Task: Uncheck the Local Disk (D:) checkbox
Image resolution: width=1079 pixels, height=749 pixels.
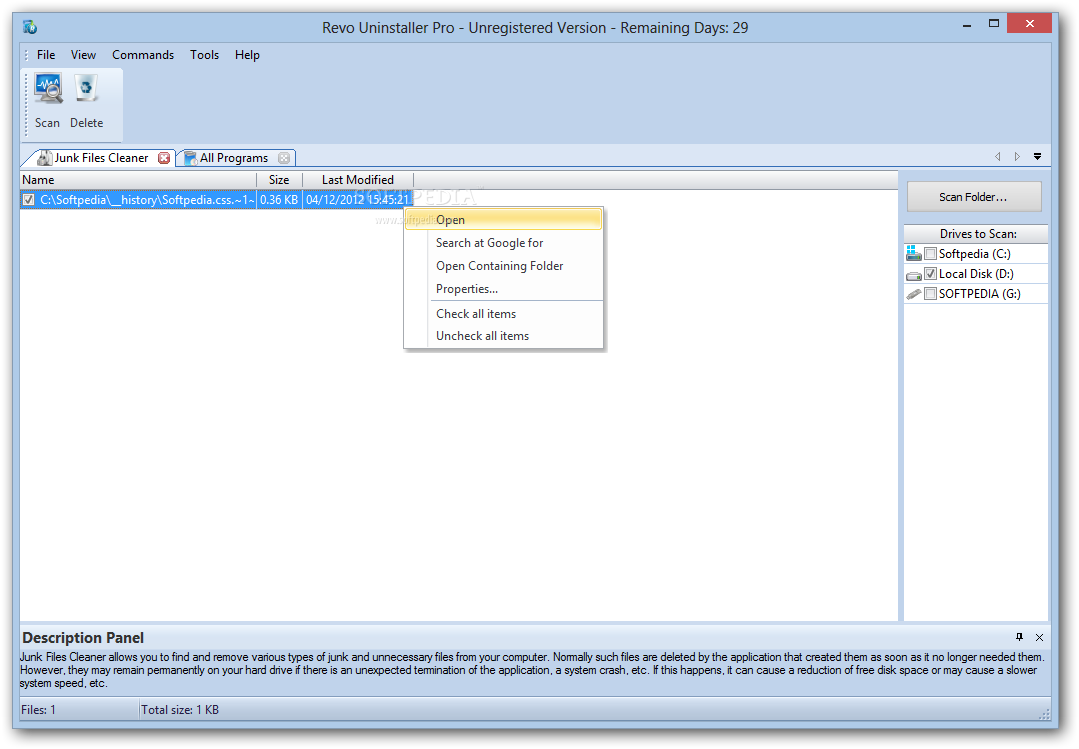Action: (930, 273)
